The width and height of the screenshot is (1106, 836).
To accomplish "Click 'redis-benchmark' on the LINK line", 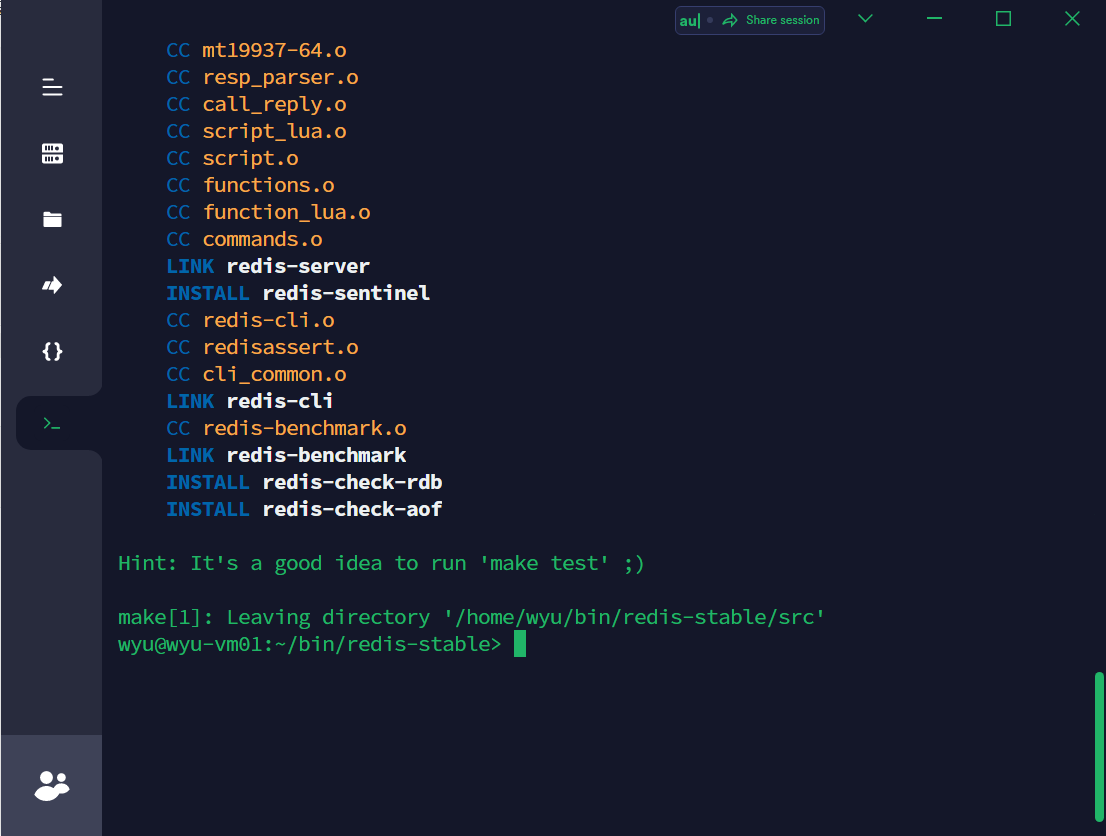I will coord(317,455).
